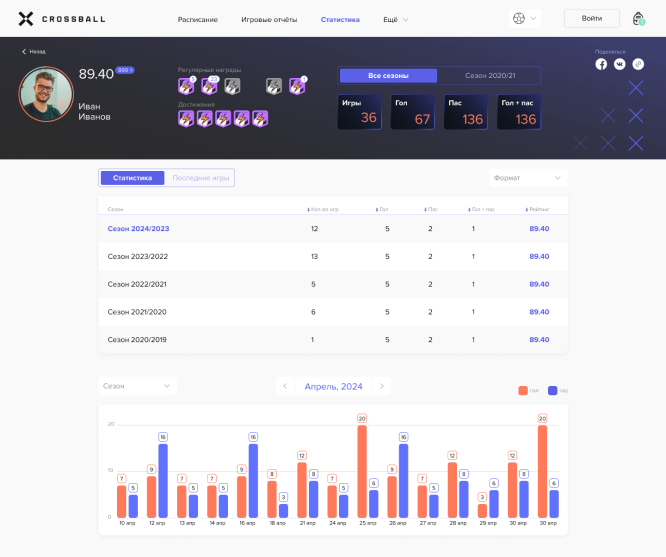Expand the Формат dropdown
666x557 pixels.
[528, 178]
